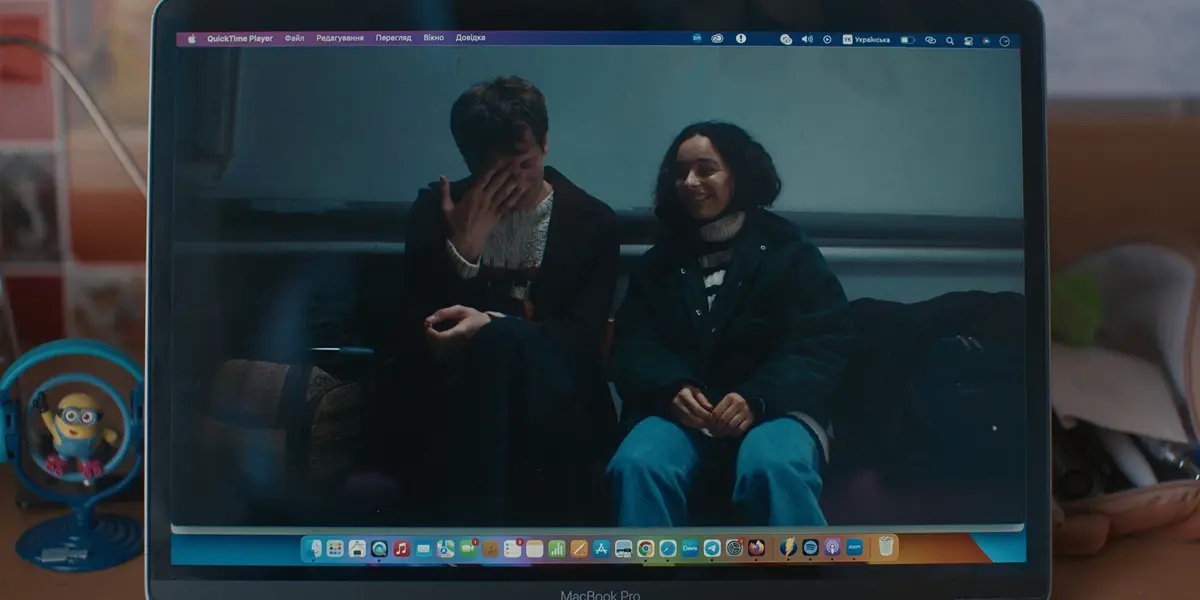Open Reminders from the Dock
1200x600 pixels.
(512, 548)
